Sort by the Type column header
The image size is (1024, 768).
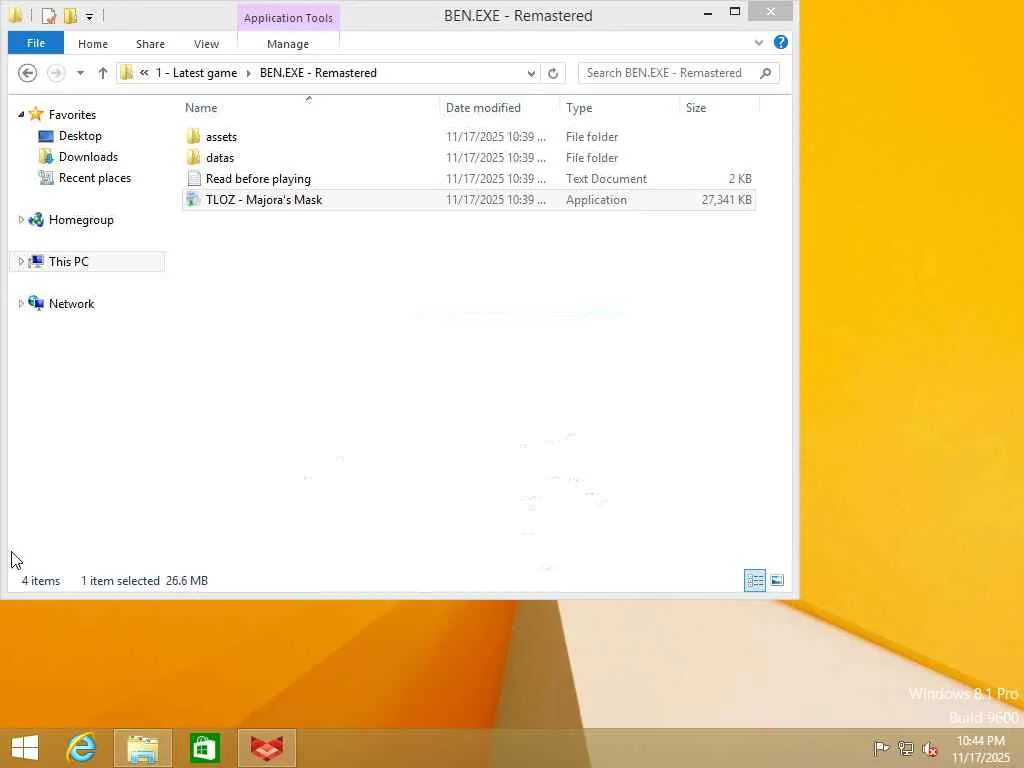click(579, 108)
